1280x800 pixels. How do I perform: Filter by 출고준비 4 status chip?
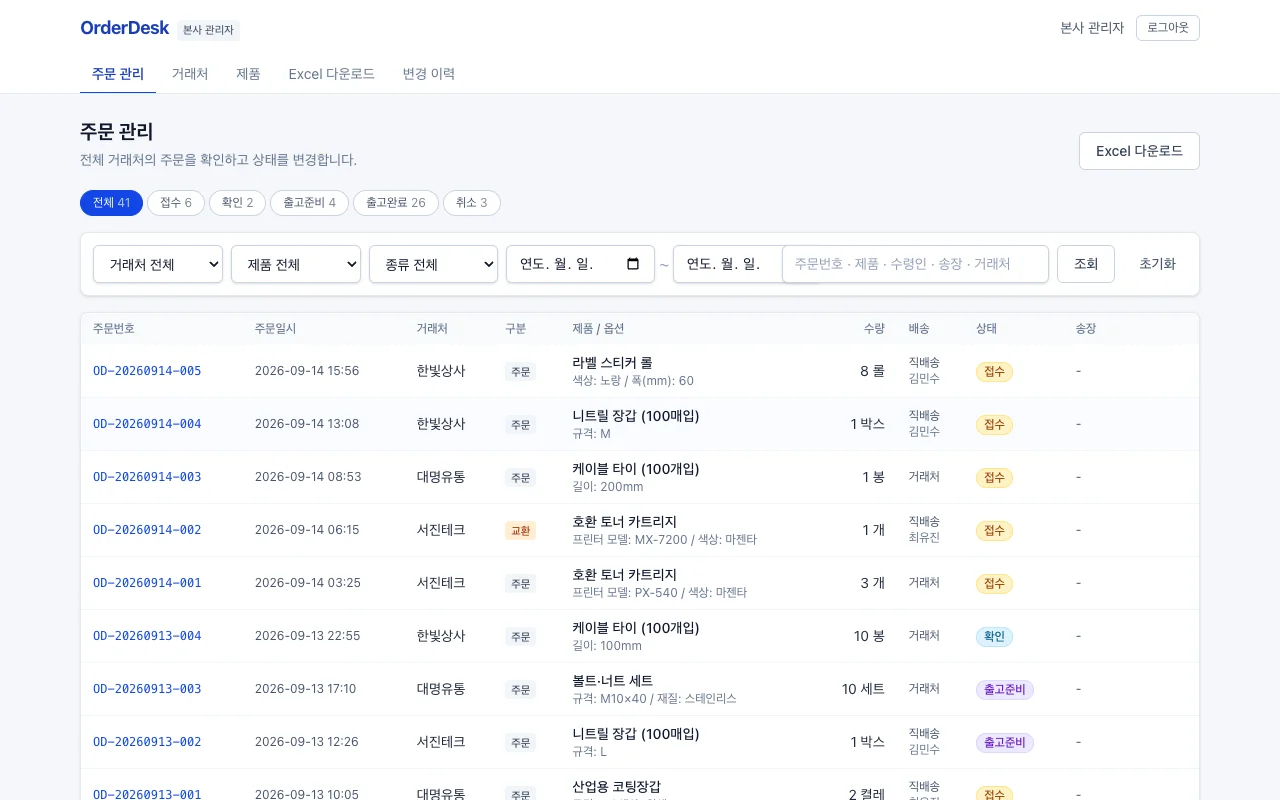pyautogui.click(x=309, y=203)
